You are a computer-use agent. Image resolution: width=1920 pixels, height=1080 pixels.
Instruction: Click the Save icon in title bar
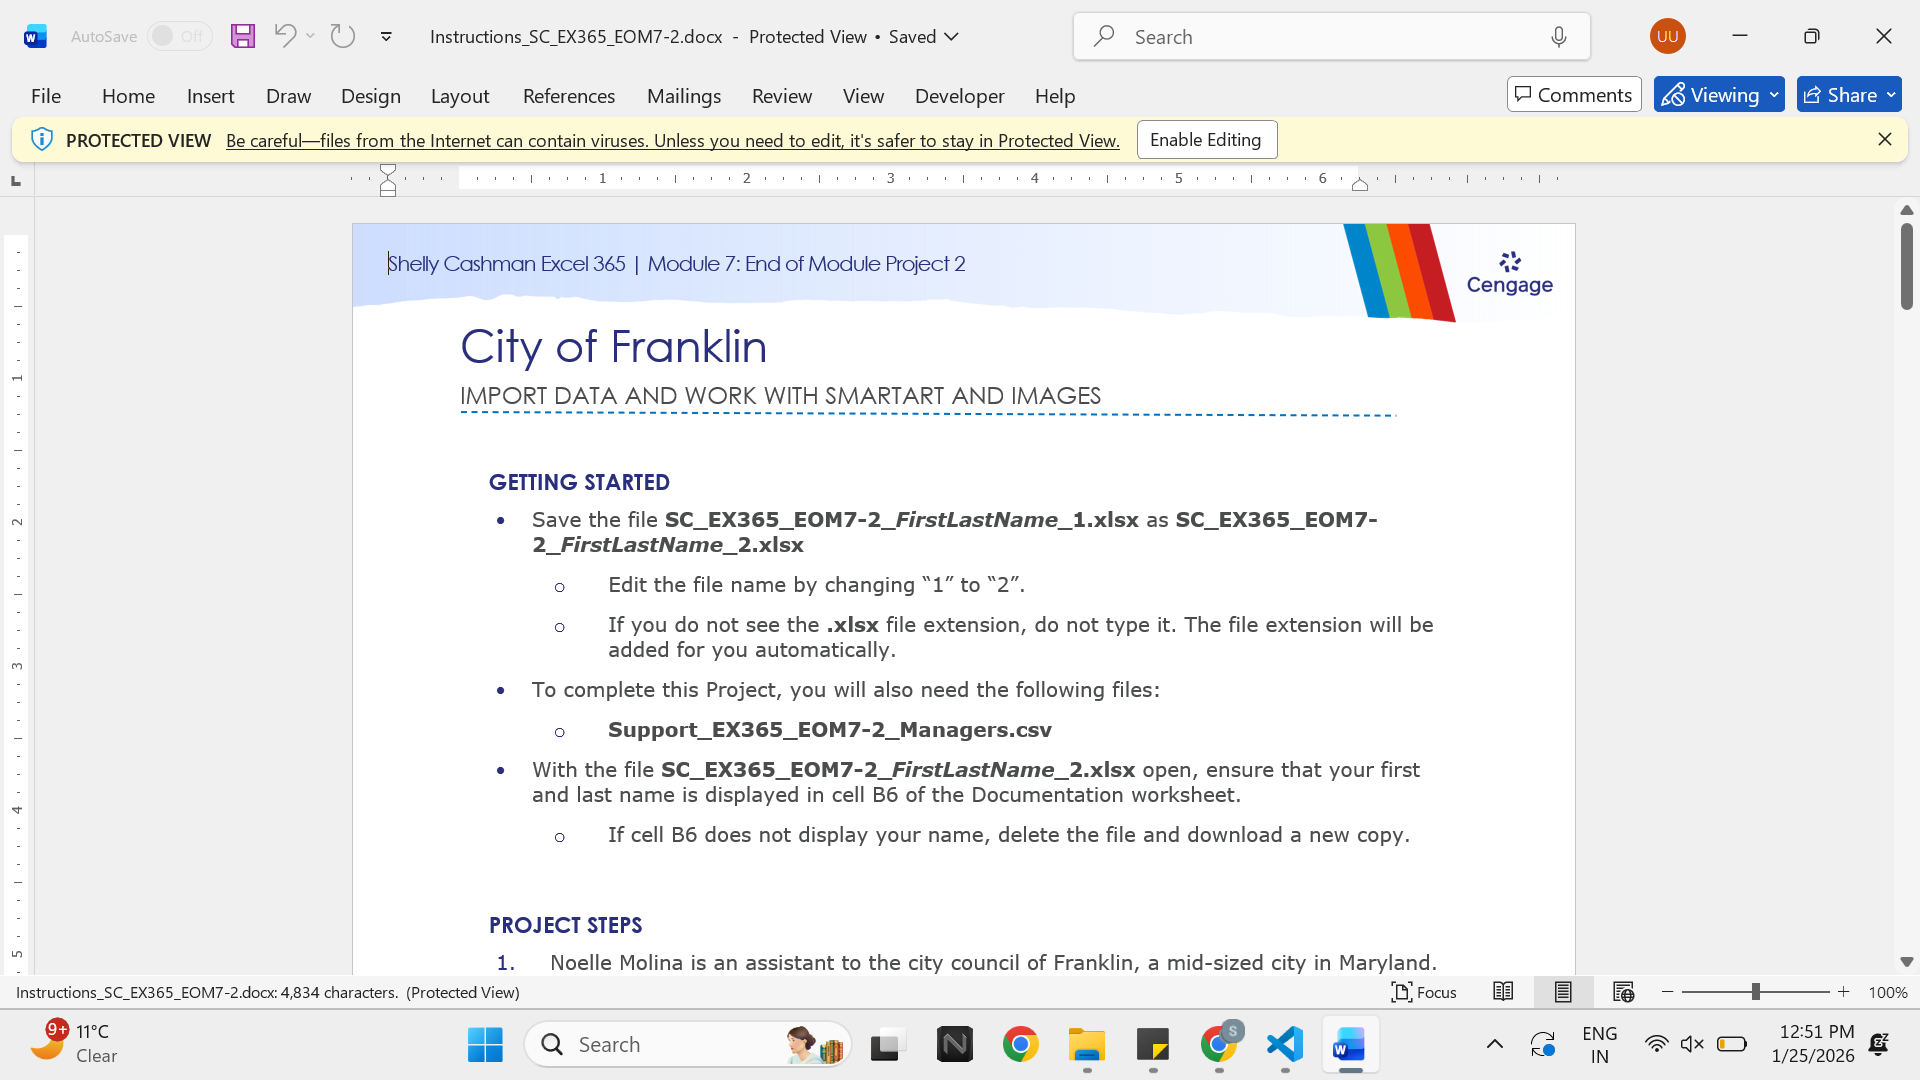coord(243,36)
